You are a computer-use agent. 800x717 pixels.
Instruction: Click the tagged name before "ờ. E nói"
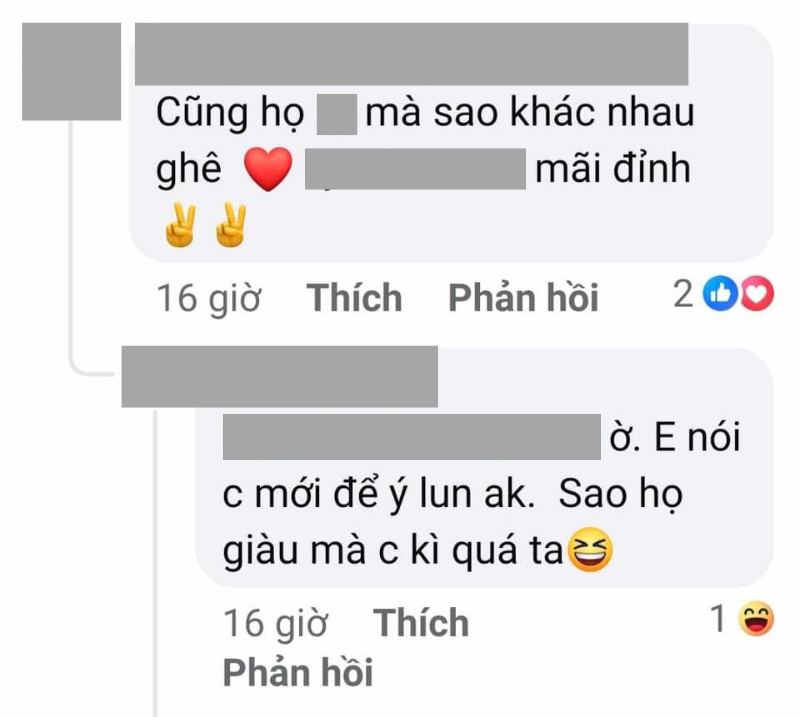click(412, 437)
